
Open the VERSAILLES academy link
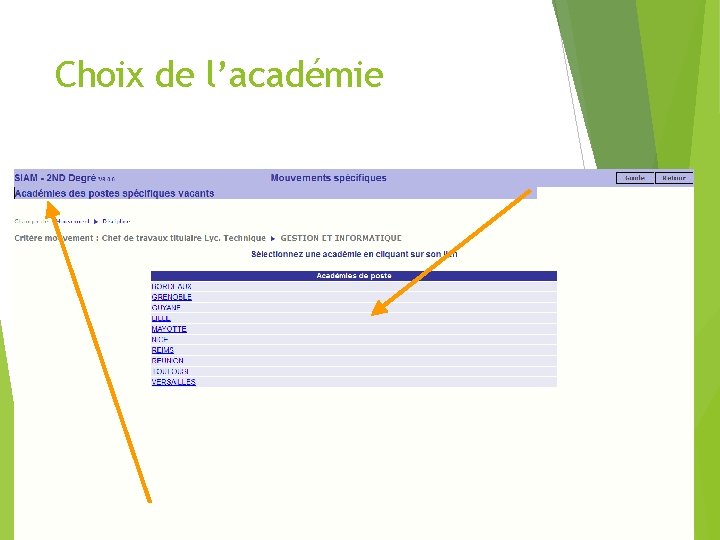click(x=174, y=382)
